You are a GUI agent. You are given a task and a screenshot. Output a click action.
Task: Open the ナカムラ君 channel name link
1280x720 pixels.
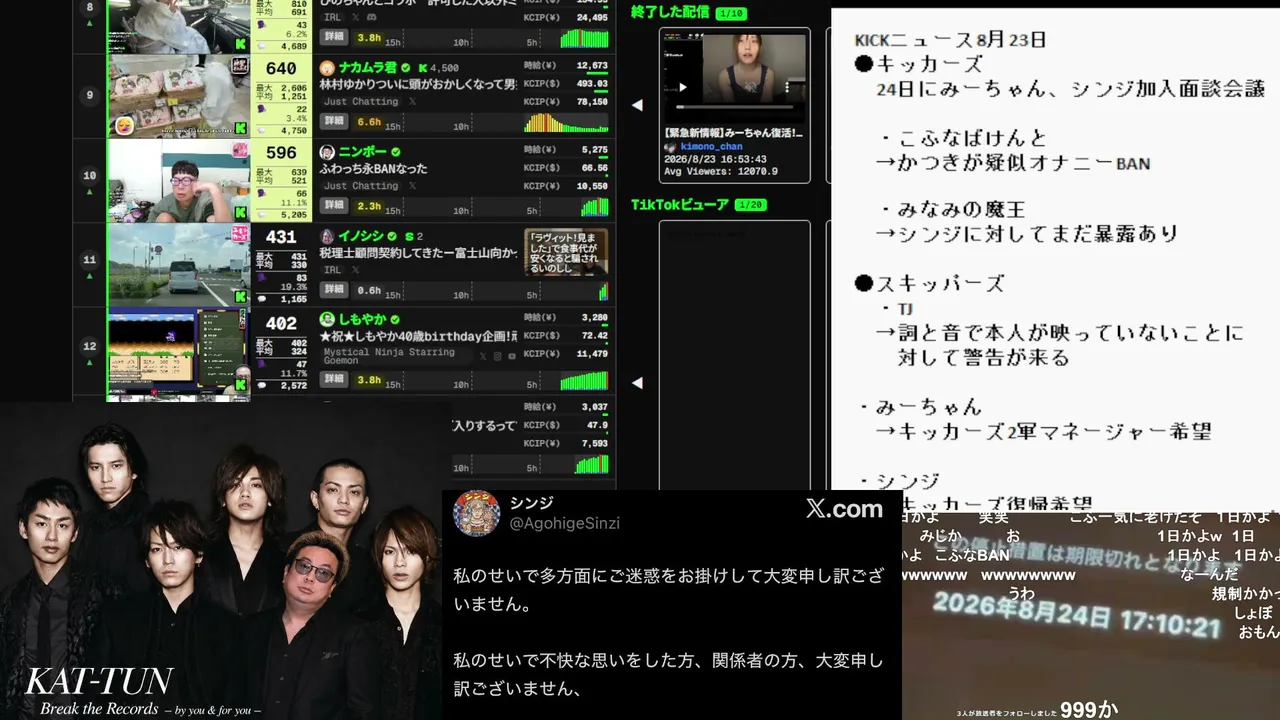tap(368, 68)
